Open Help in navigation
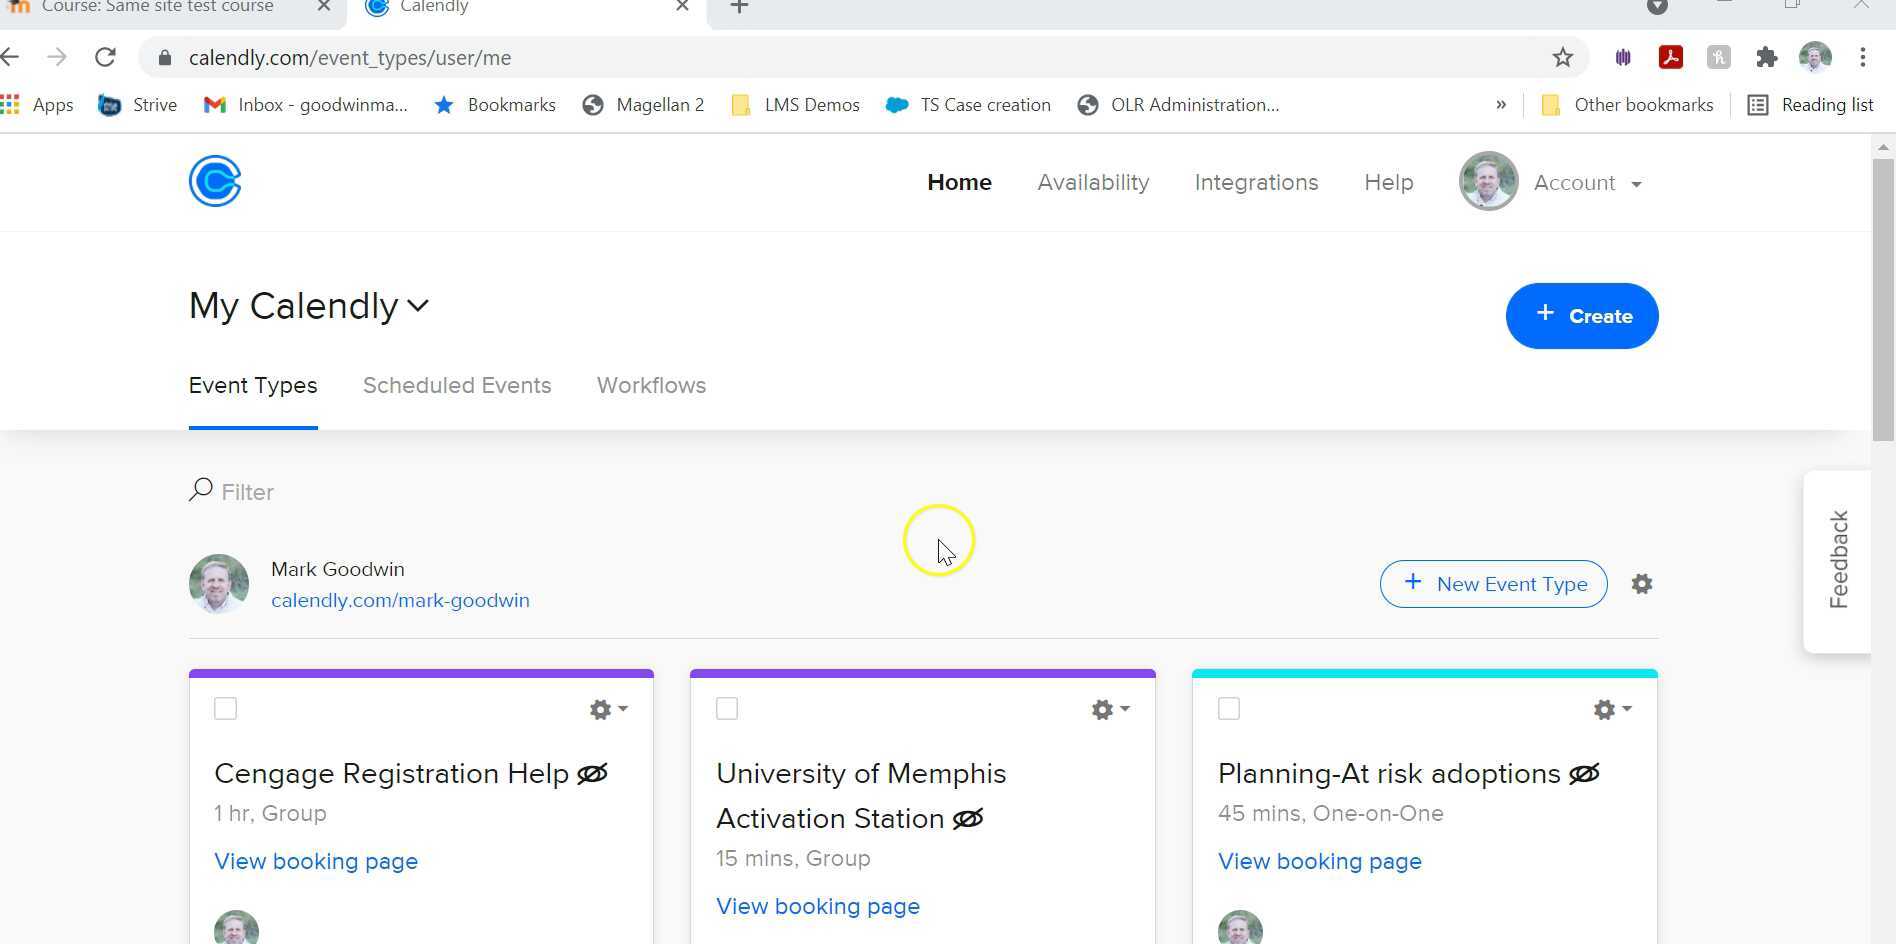The image size is (1896, 944). [x=1388, y=182]
